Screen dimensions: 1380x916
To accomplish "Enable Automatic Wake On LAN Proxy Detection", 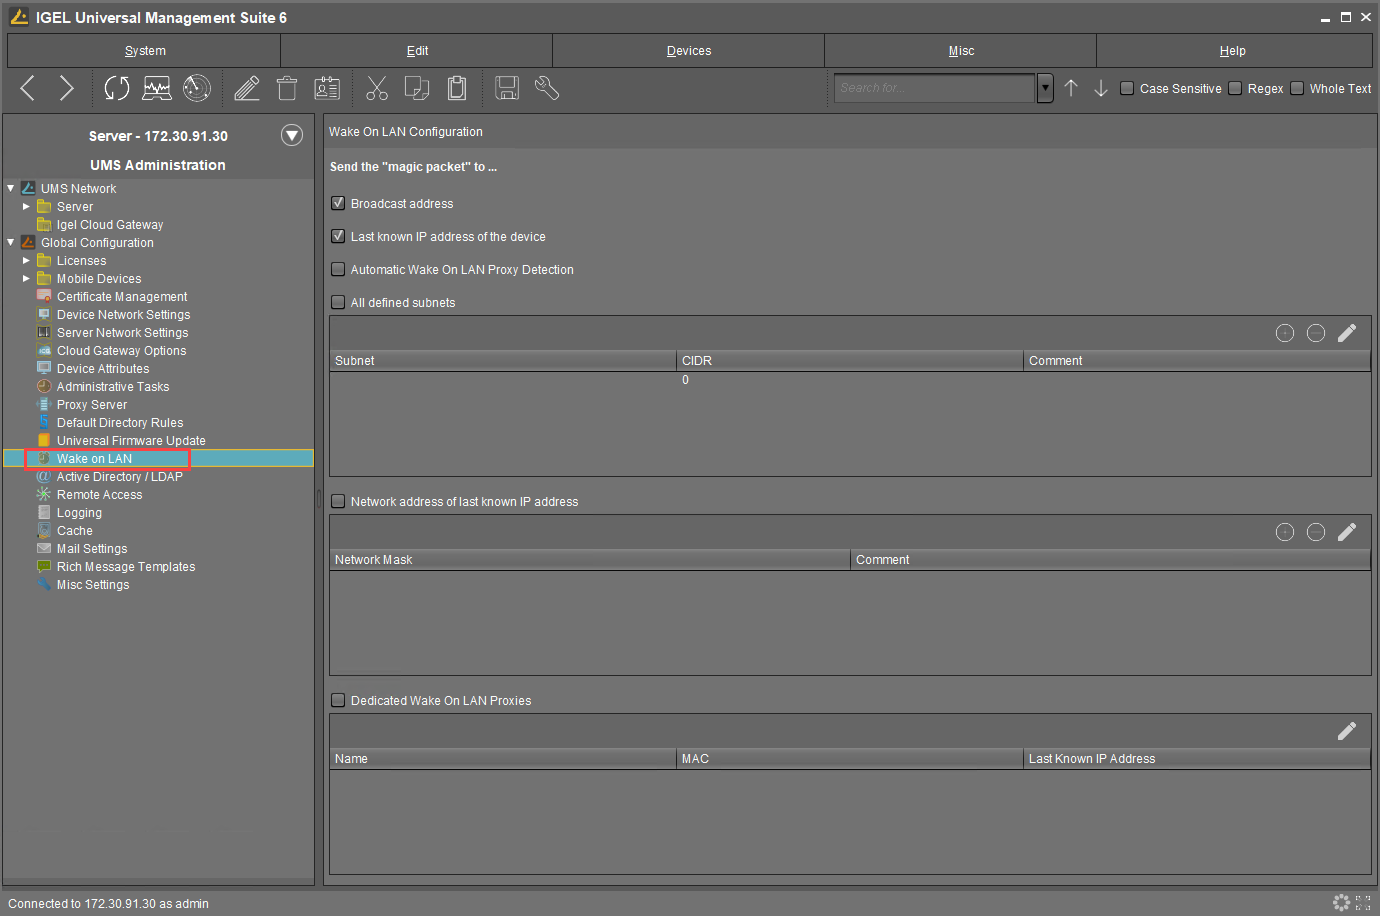I will 338,270.
